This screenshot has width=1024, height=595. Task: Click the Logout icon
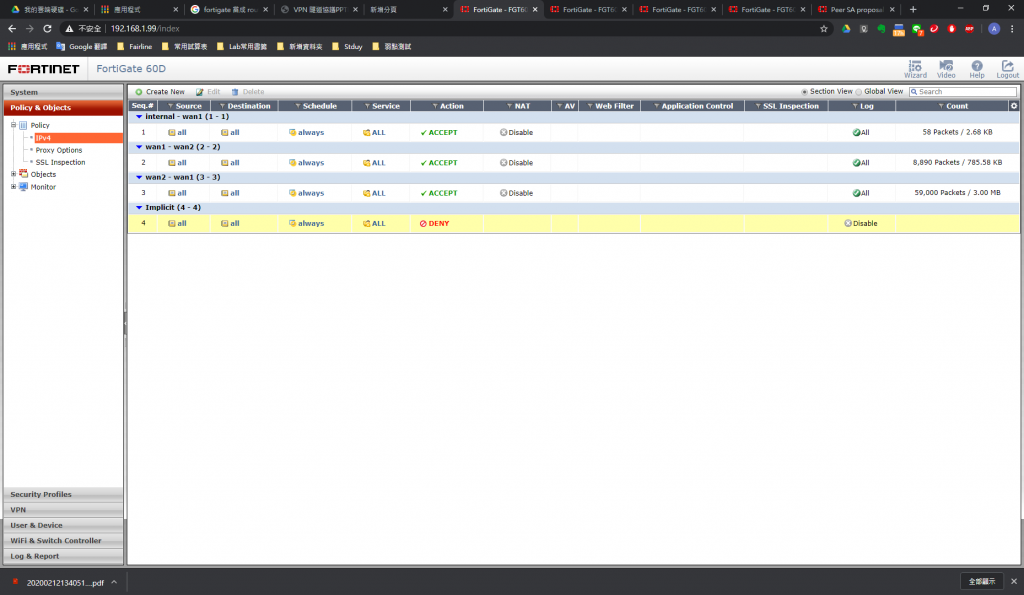click(1007, 69)
